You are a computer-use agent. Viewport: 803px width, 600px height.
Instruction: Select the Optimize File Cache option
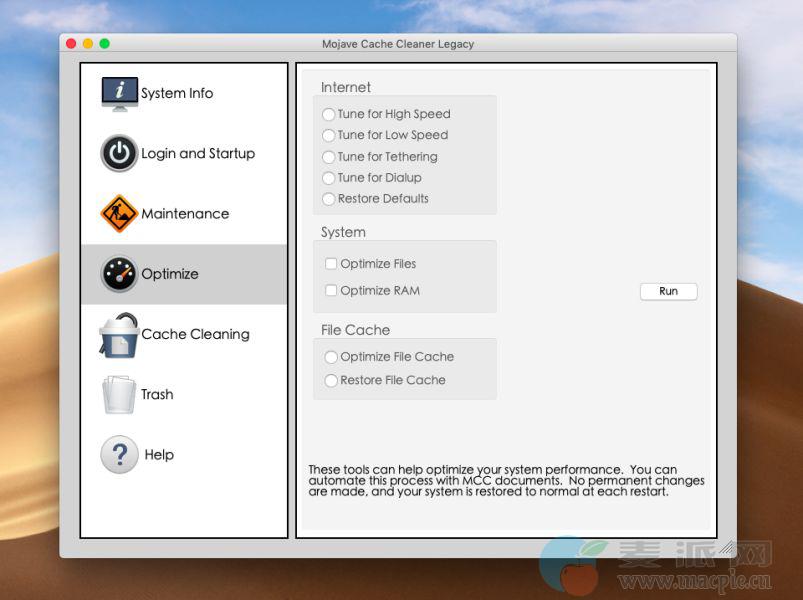click(331, 357)
